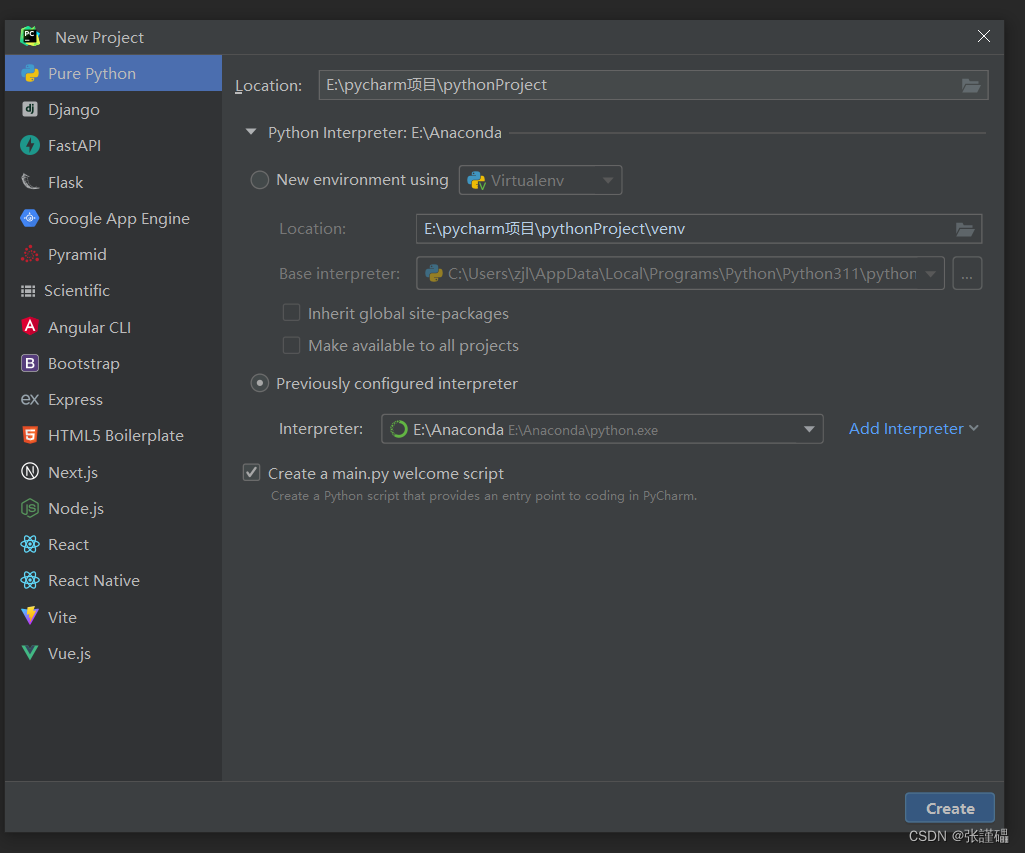Click the ellipsis button beside Base interpreter
This screenshot has width=1025, height=853.
pos(967,274)
